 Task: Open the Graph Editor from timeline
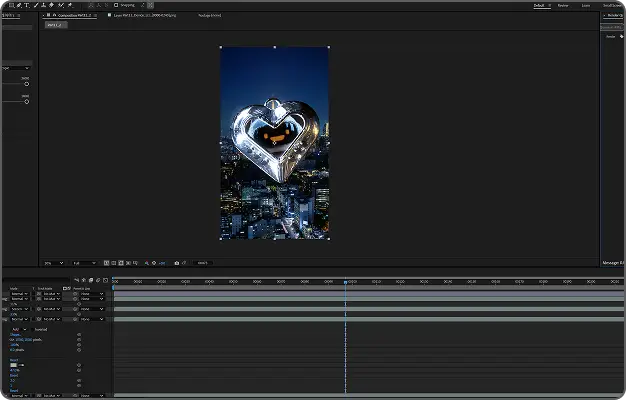[105, 280]
